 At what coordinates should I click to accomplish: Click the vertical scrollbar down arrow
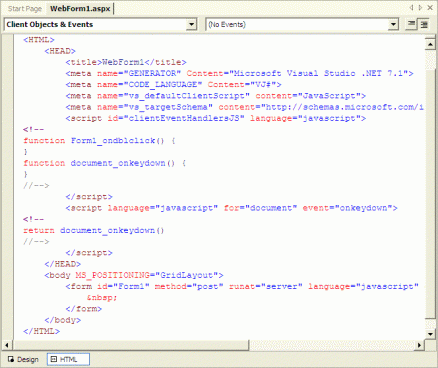point(430,334)
